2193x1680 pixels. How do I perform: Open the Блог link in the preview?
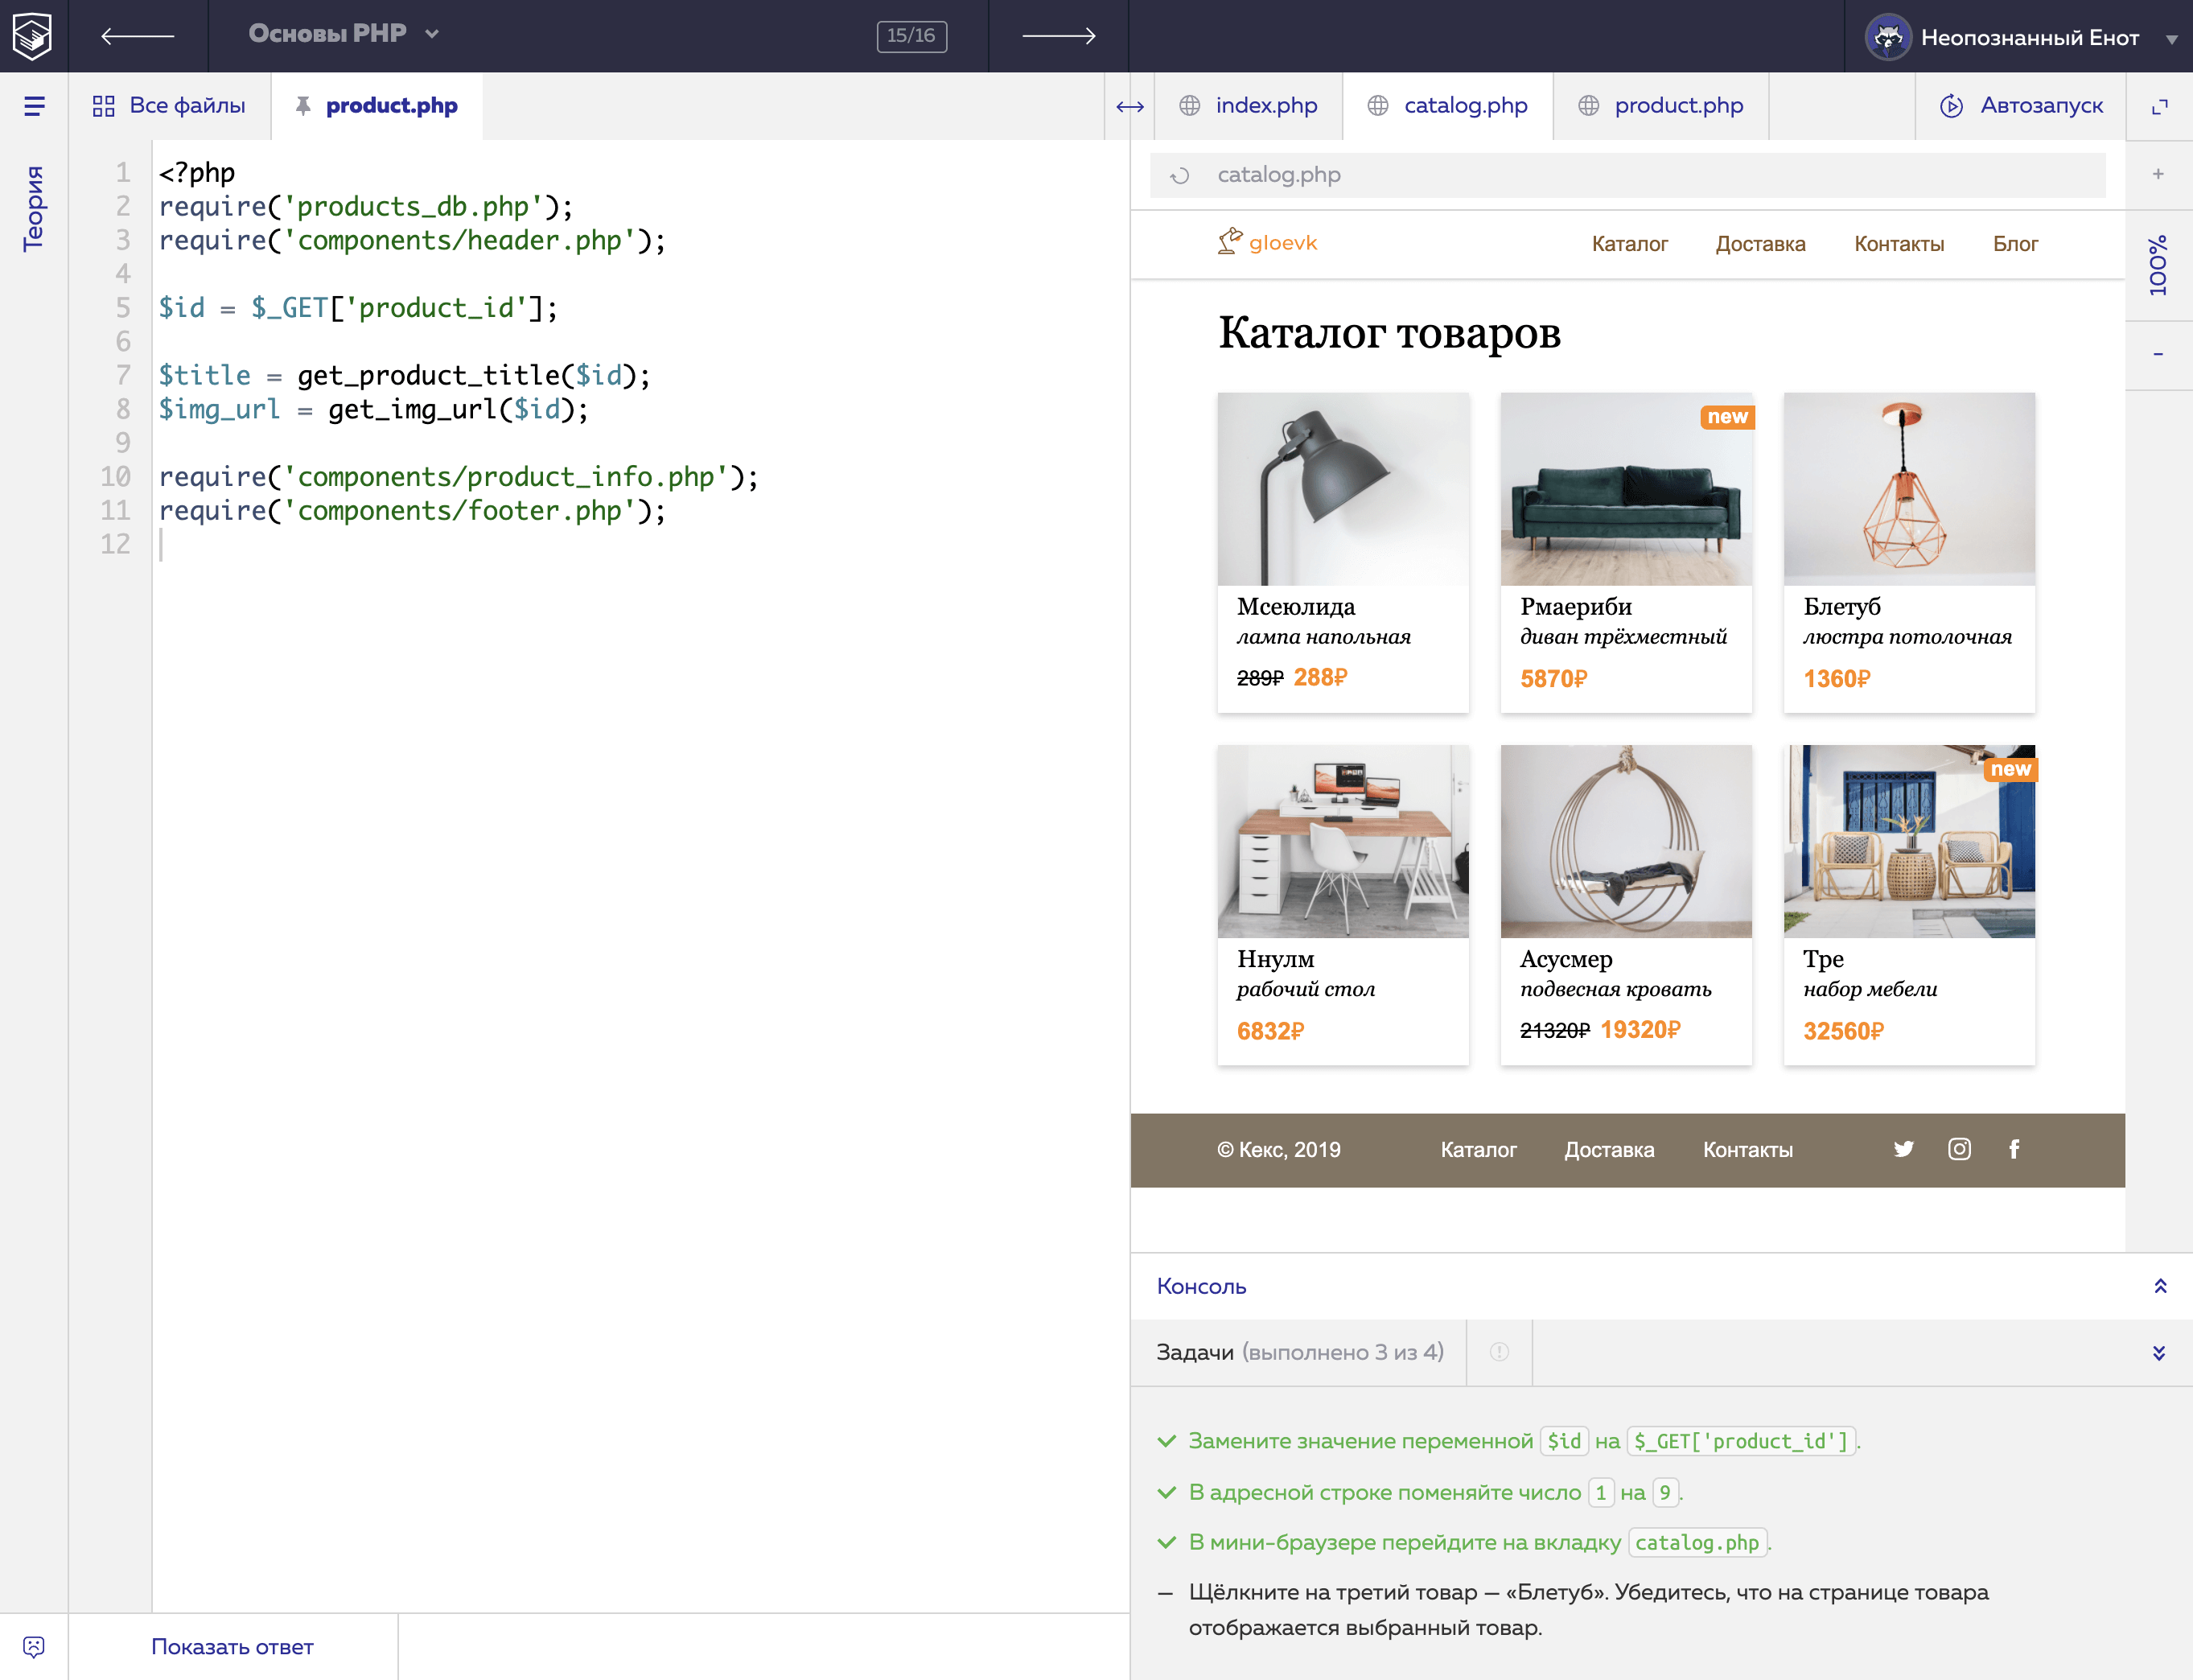2015,243
